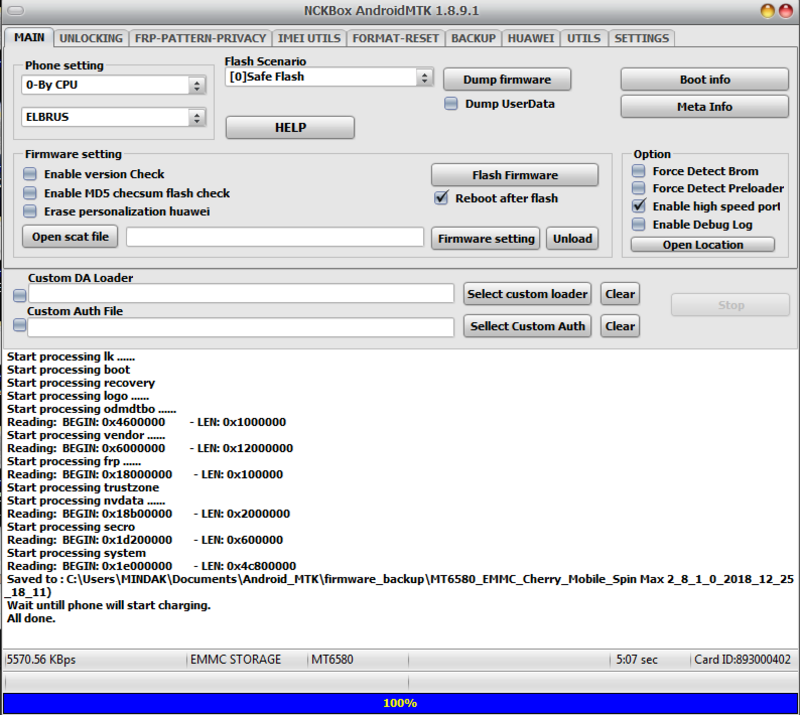The image size is (800, 715).
Task: Click the Open Location button
Action: tap(703, 245)
